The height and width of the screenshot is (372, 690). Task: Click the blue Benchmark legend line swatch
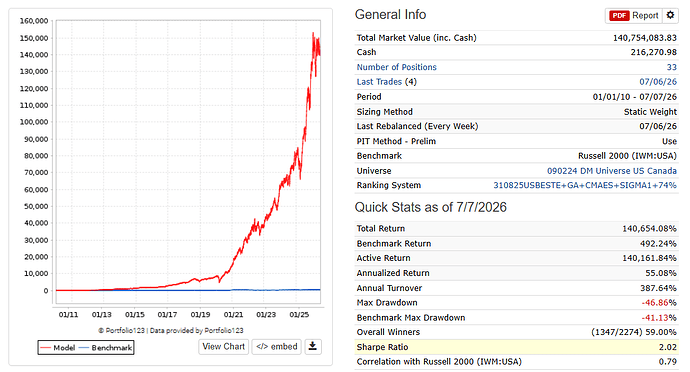(x=84, y=348)
